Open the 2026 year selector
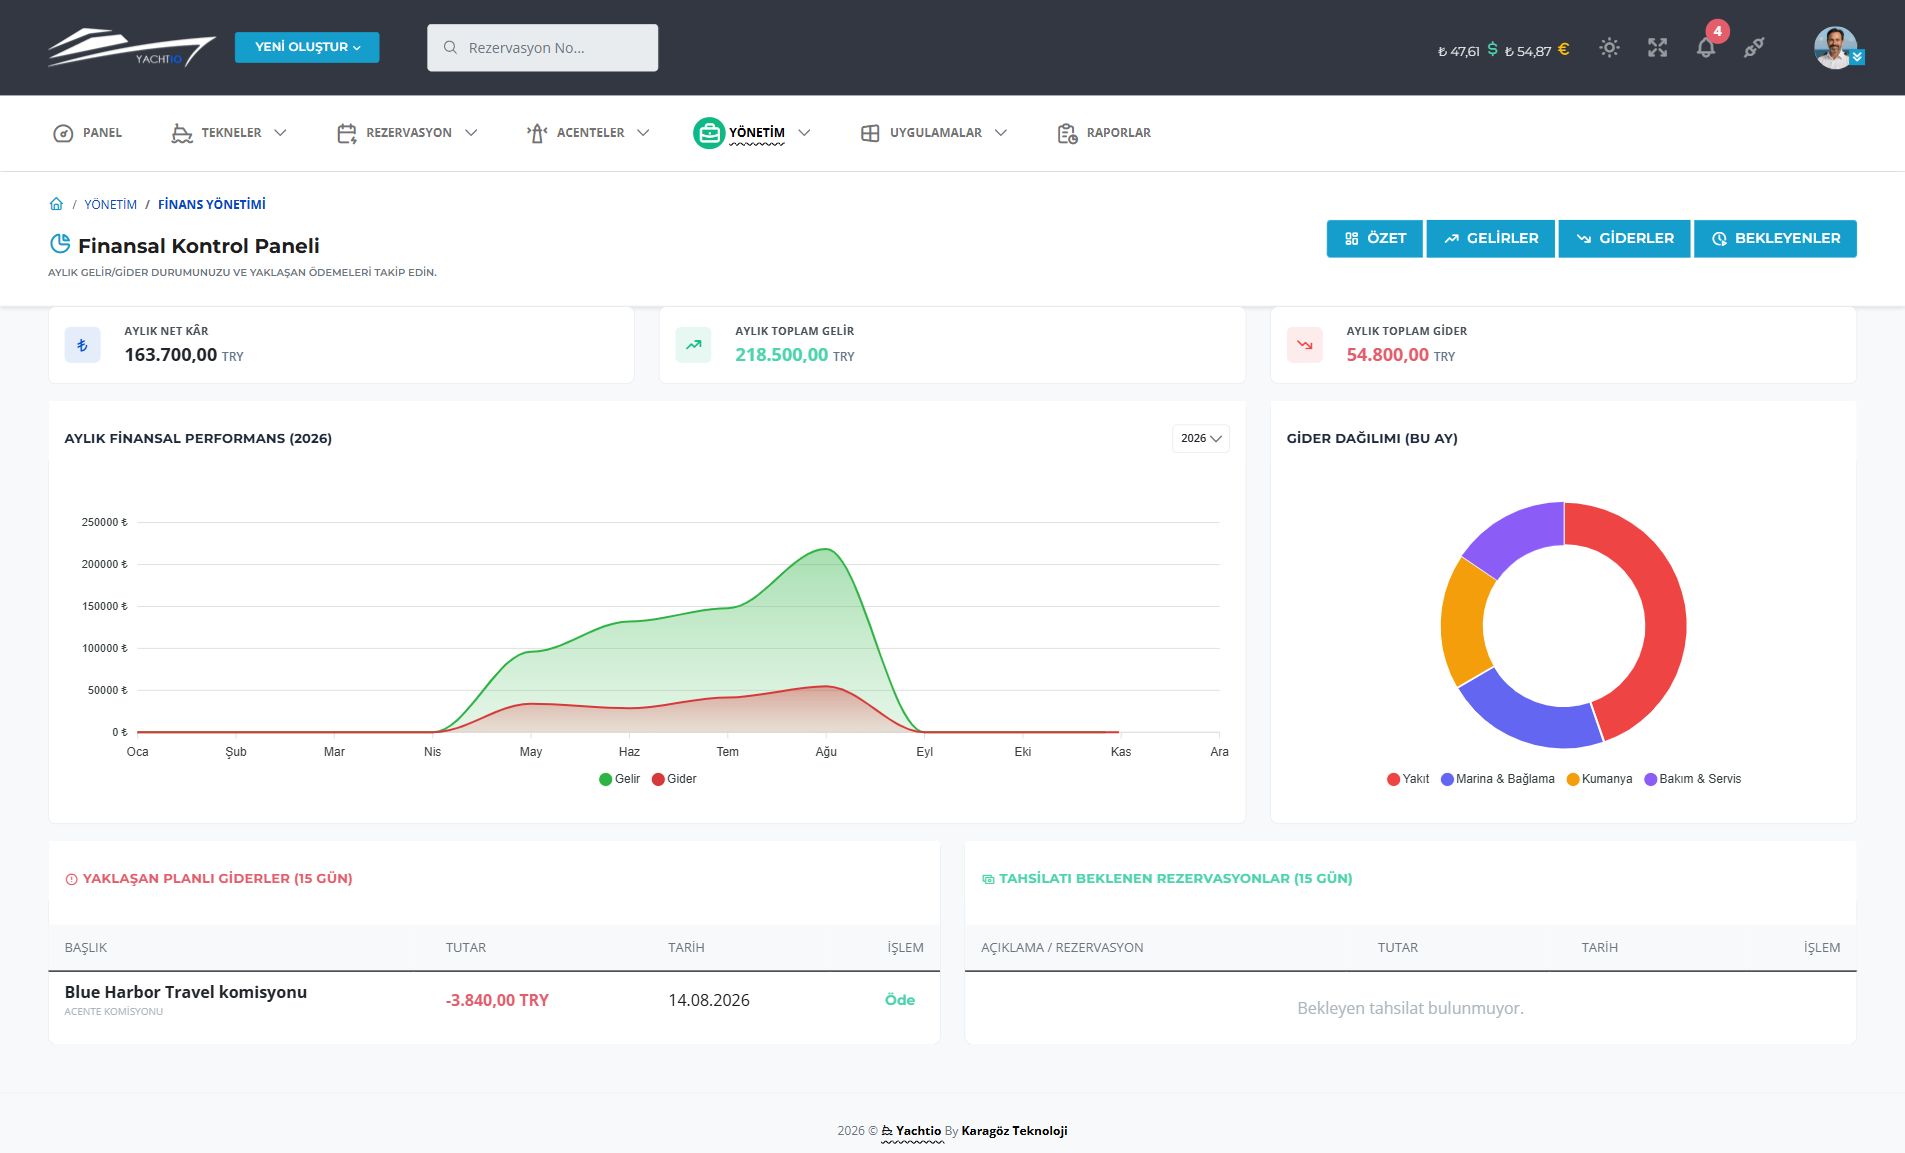Screen dimensions: 1905x1153 click(1200, 438)
